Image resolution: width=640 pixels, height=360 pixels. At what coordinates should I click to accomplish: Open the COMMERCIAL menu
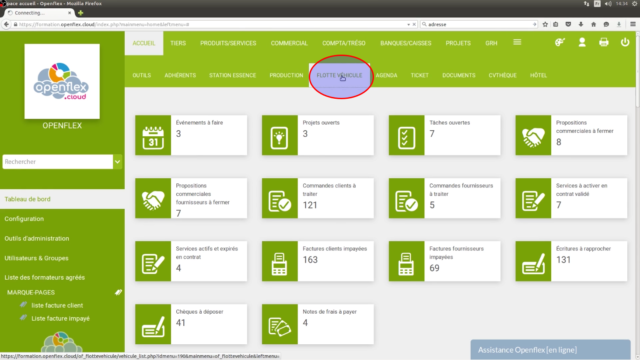click(289, 43)
